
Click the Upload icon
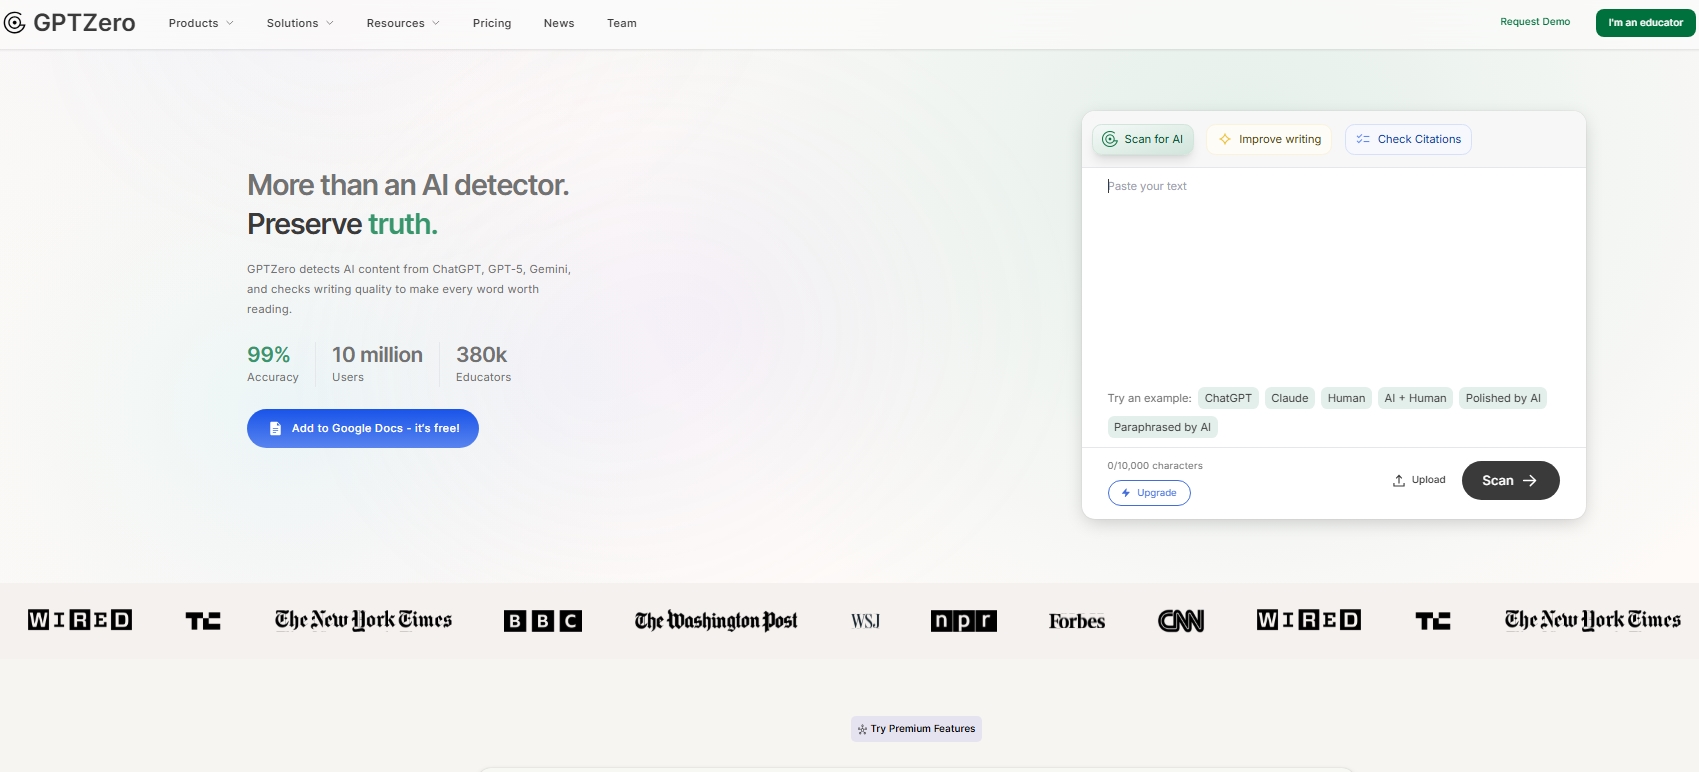point(1399,481)
